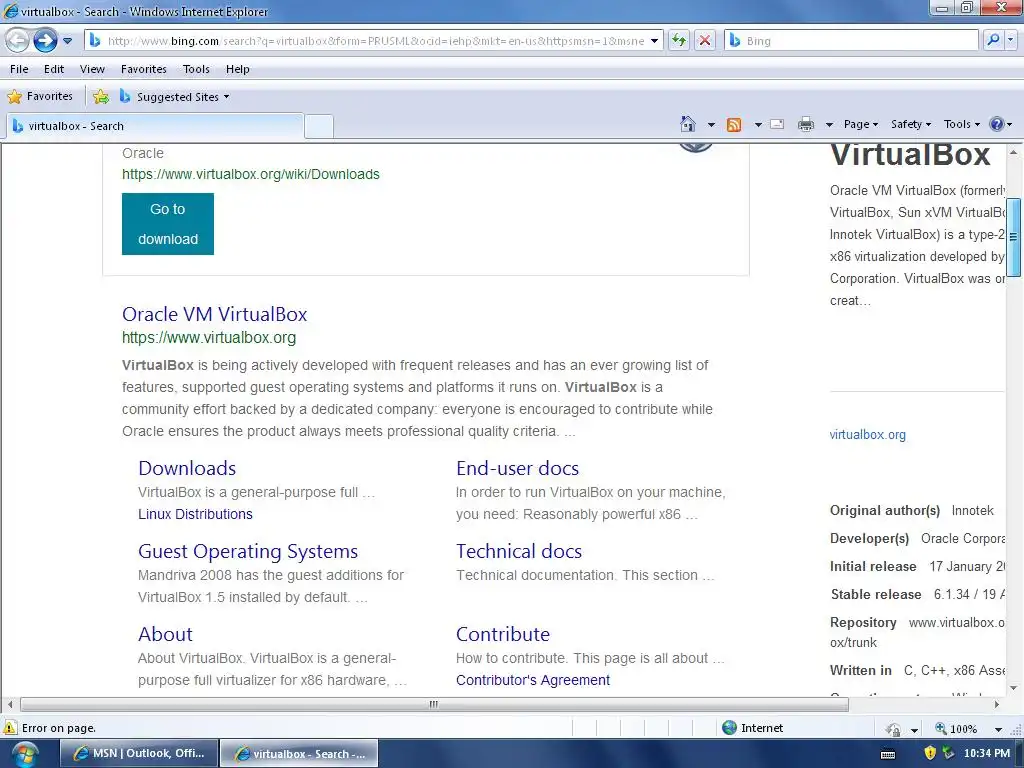The height and width of the screenshot is (768, 1024).
Task: Click the vertical scrollbar thumb
Action: [1013, 237]
